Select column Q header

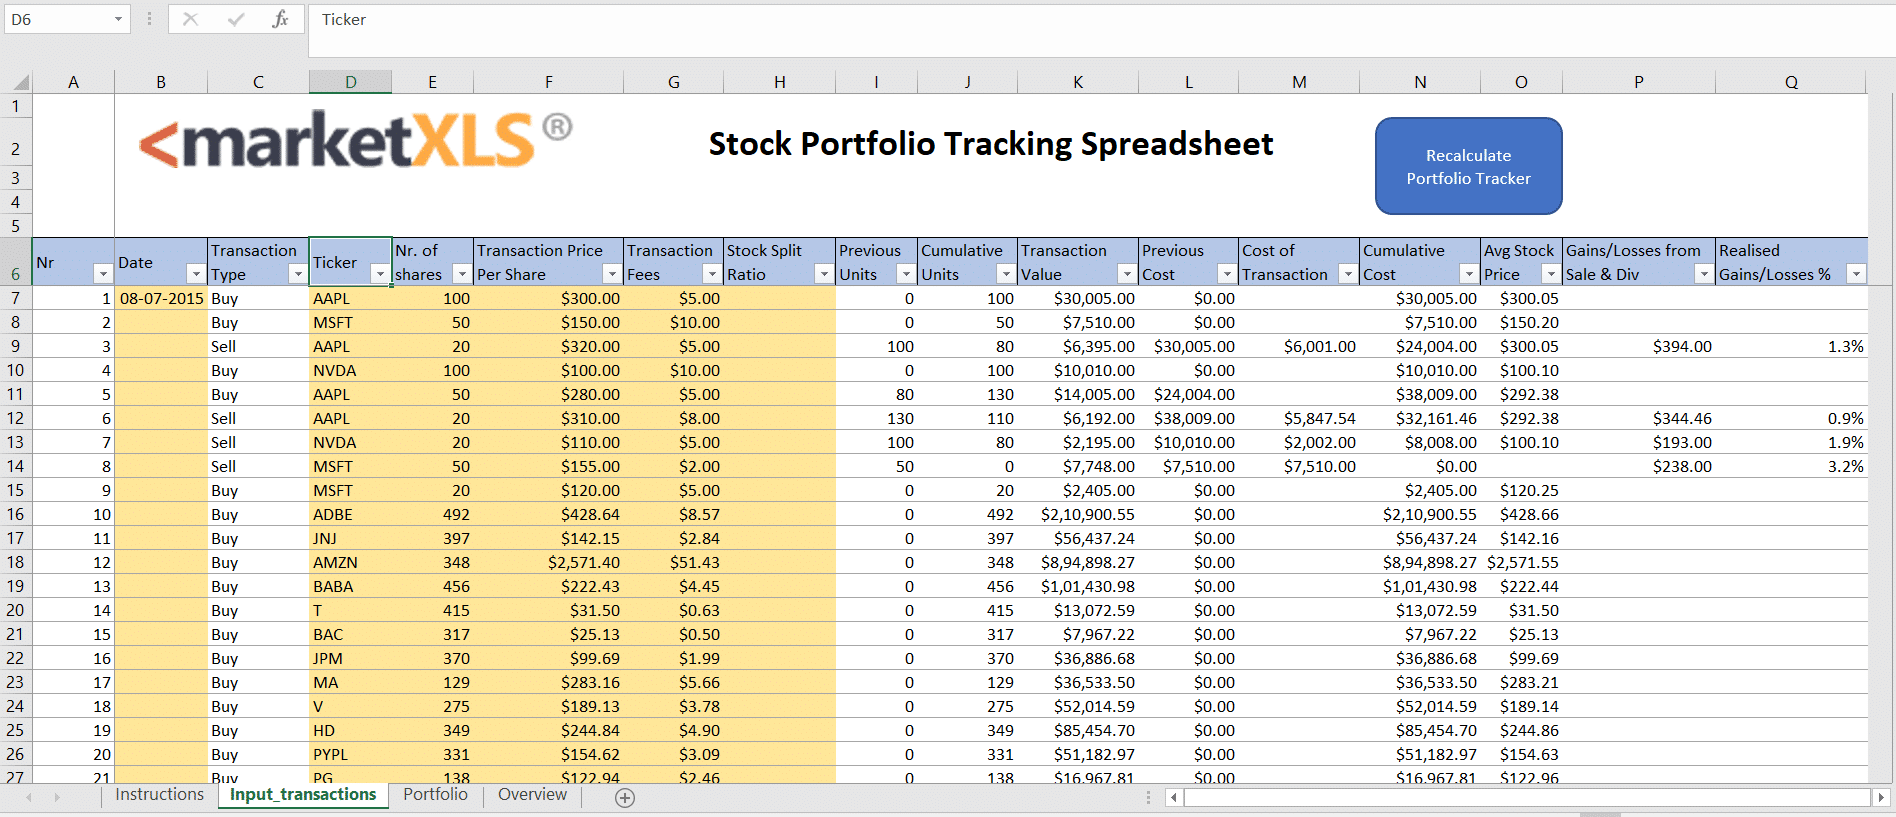coord(1791,82)
